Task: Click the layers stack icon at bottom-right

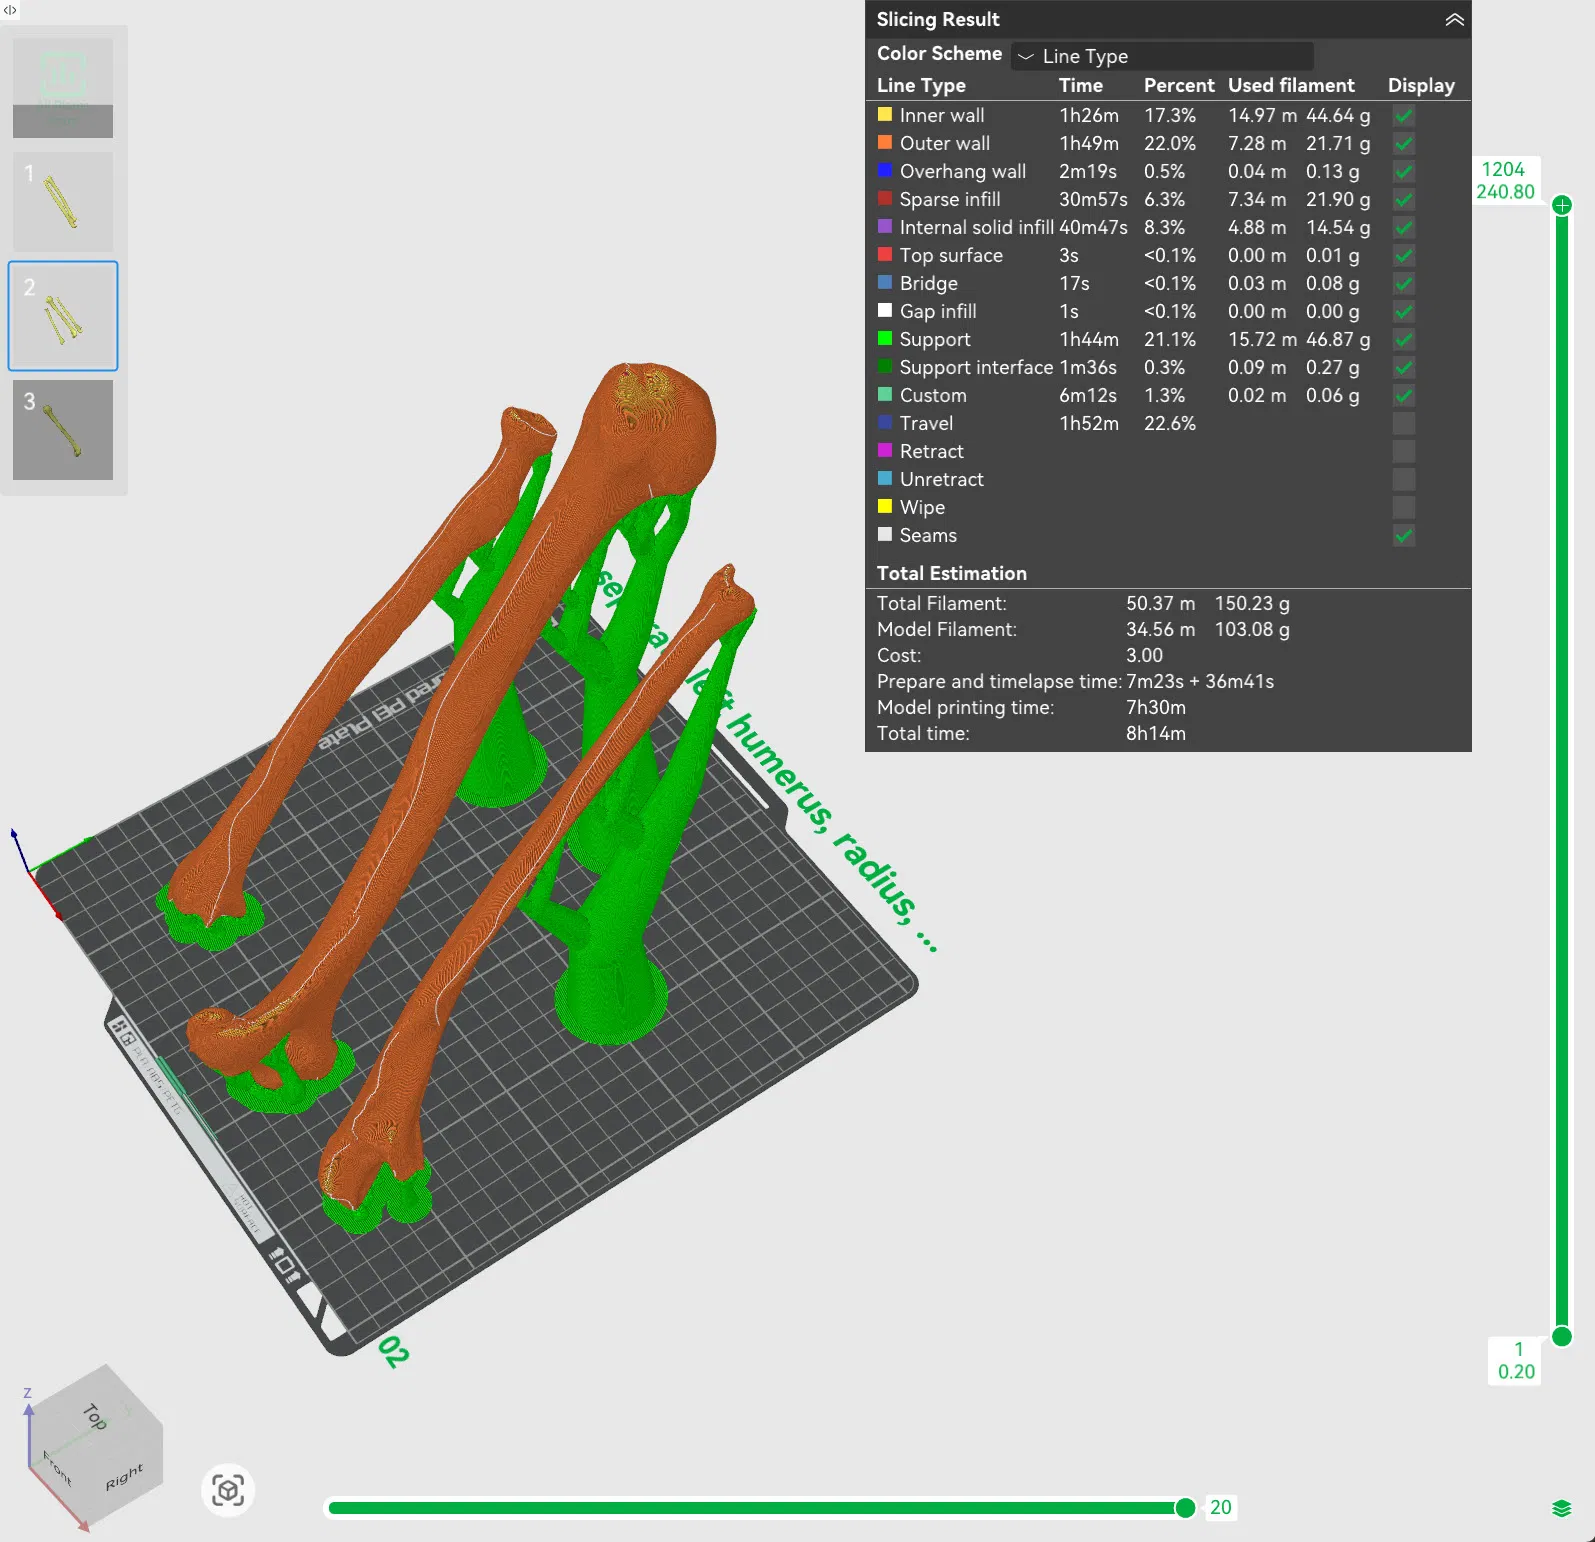Action: point(1561,1508)
